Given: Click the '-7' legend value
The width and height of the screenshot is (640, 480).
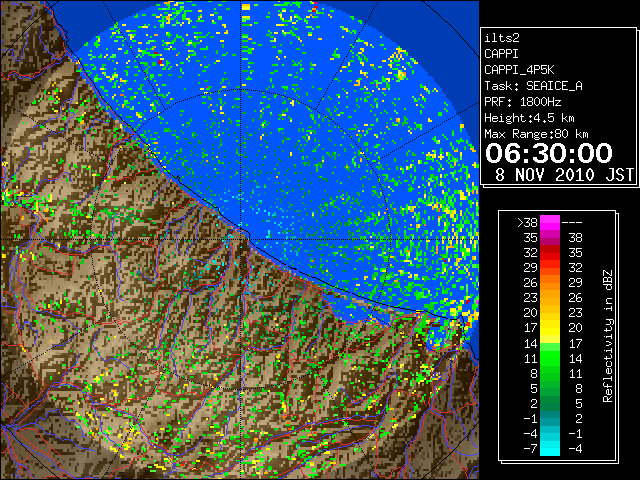Looking at the screenshot, I should (x=530, y=449).
